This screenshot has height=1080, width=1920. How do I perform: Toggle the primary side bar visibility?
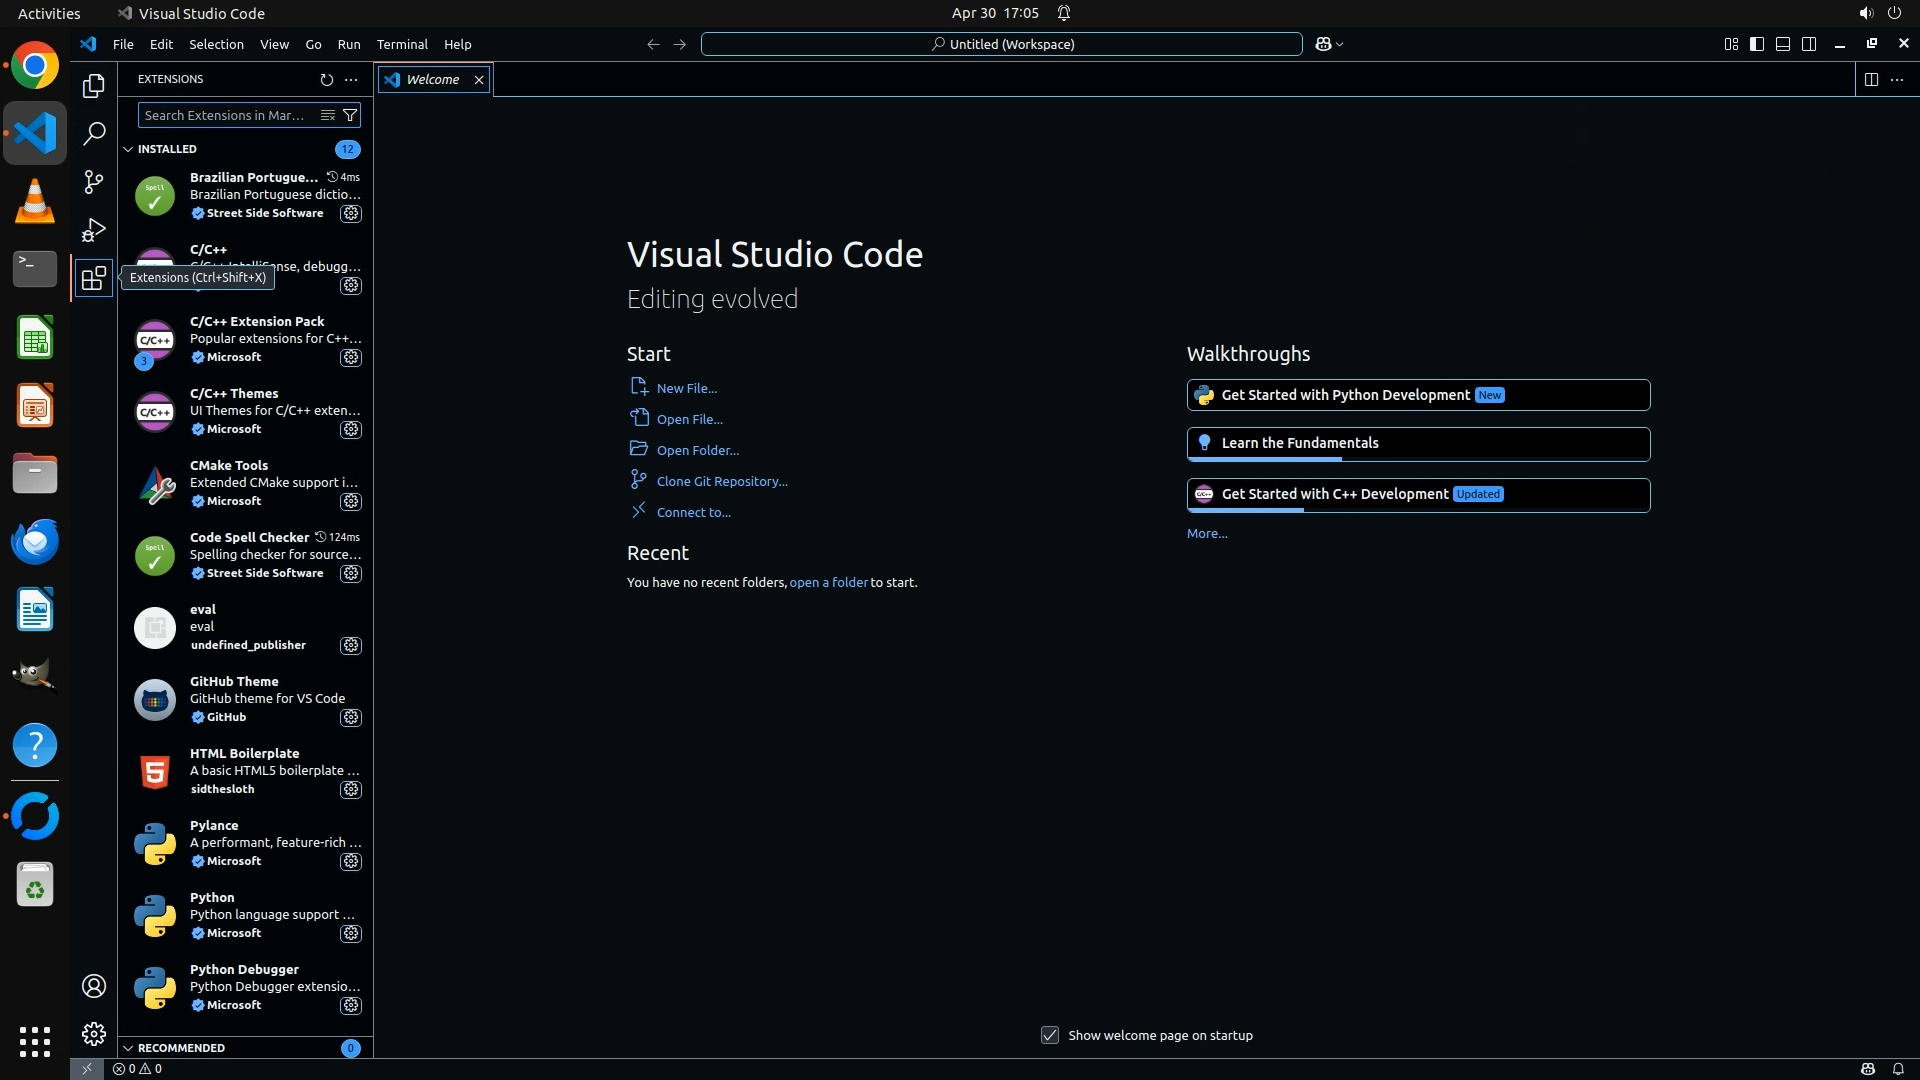(x=1757, y=44)
